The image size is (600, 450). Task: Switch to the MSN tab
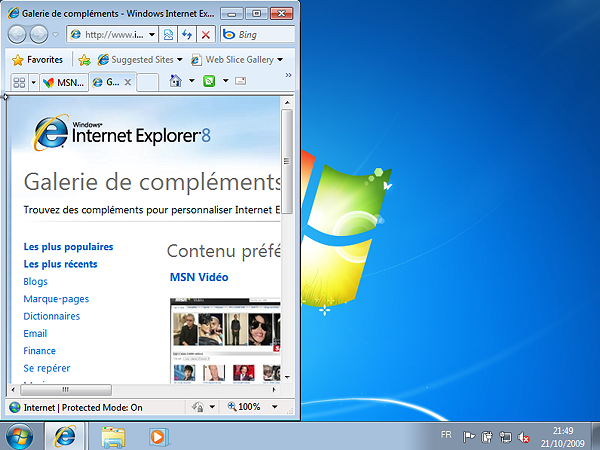click(x=63, y=82)
